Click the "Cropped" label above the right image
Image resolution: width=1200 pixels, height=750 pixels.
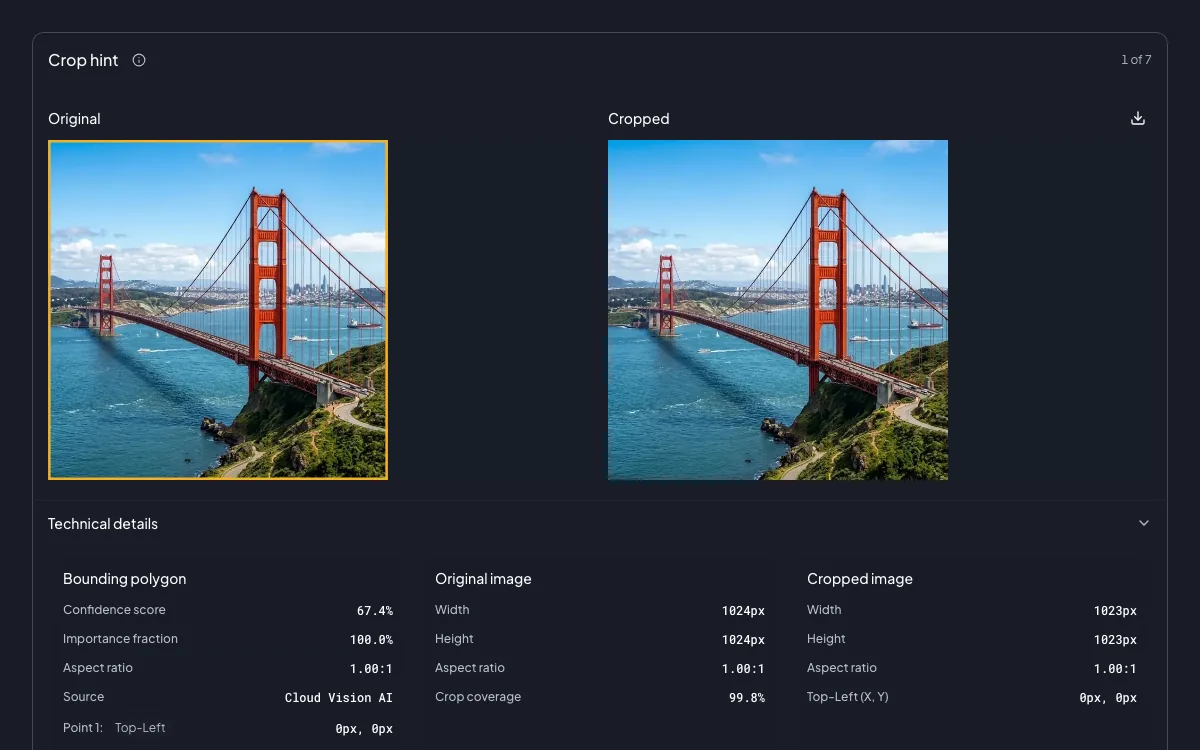coord(639,119)
